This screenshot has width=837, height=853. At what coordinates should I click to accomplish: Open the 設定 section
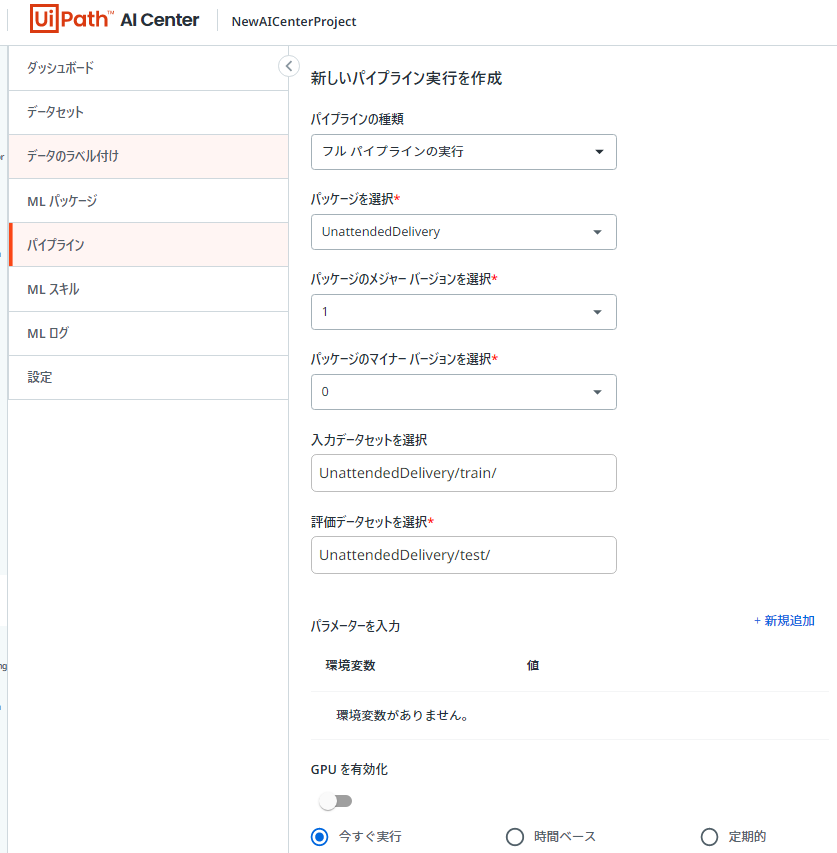coord(41,377)
